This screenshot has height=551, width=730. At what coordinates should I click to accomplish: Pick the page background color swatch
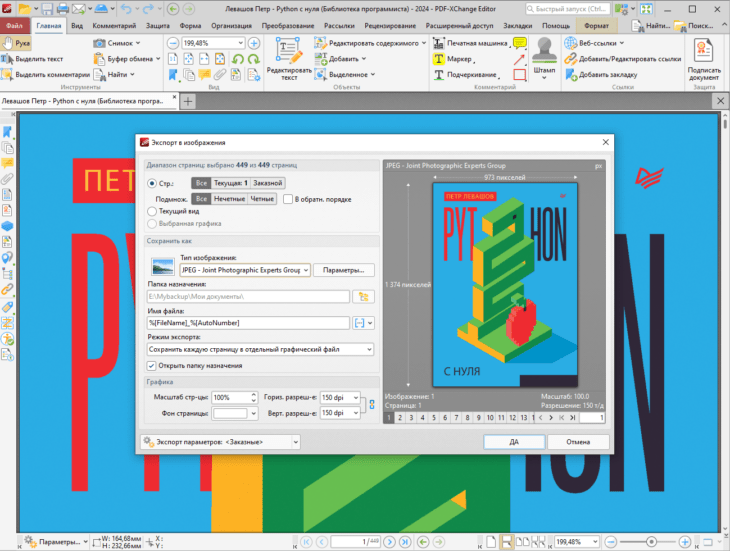[235, 413]
